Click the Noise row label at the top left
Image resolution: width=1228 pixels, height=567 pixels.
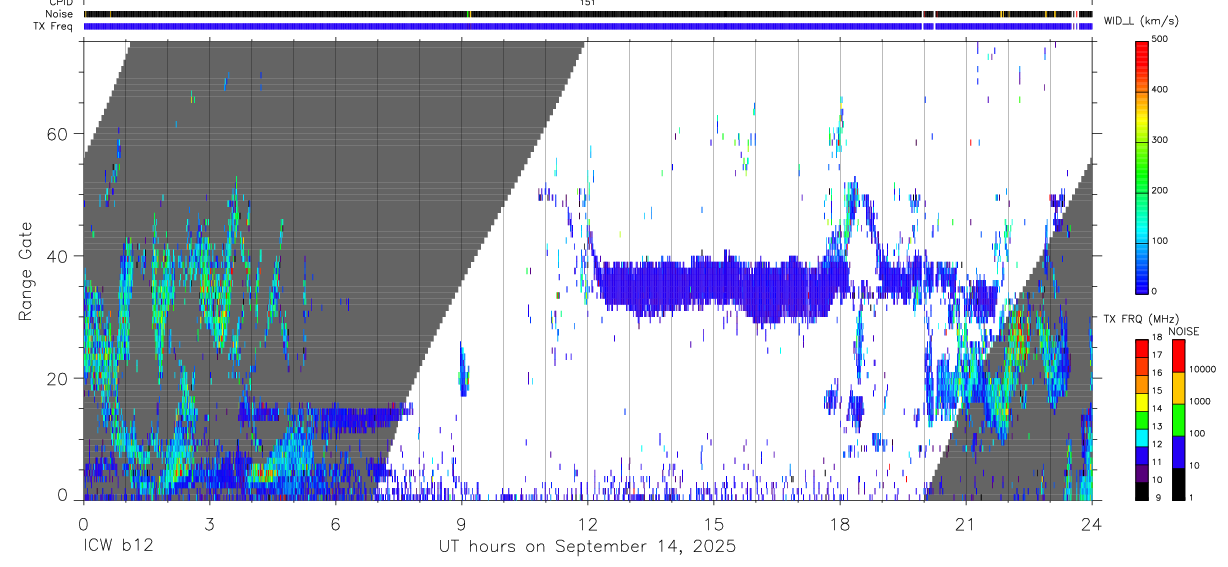(60, 14)
